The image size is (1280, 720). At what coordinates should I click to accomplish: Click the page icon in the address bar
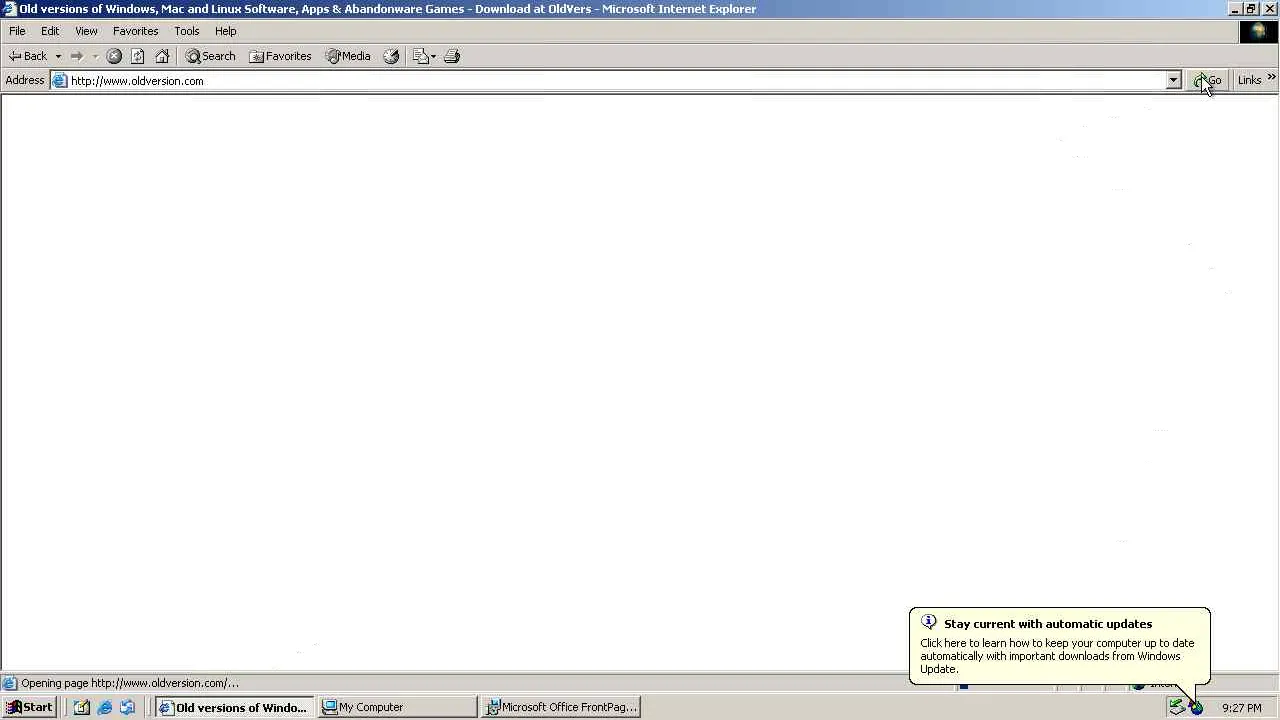60,81
